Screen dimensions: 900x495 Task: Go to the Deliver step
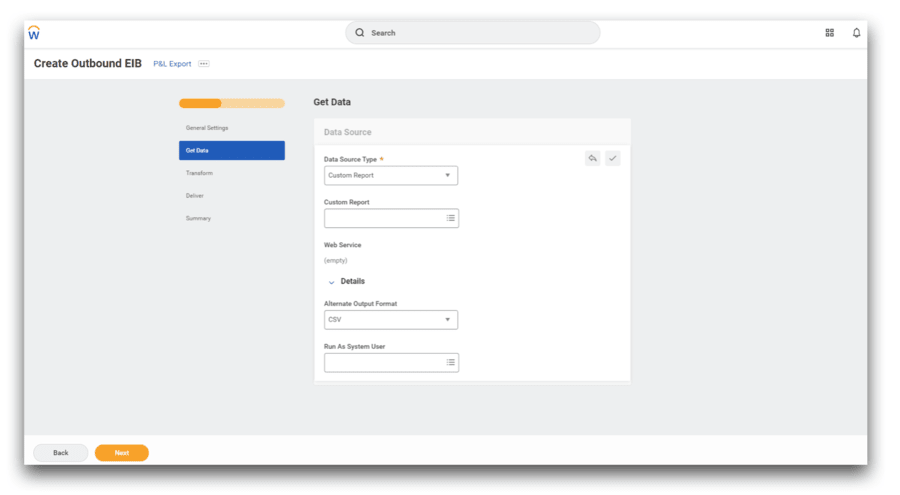[195, 196]
